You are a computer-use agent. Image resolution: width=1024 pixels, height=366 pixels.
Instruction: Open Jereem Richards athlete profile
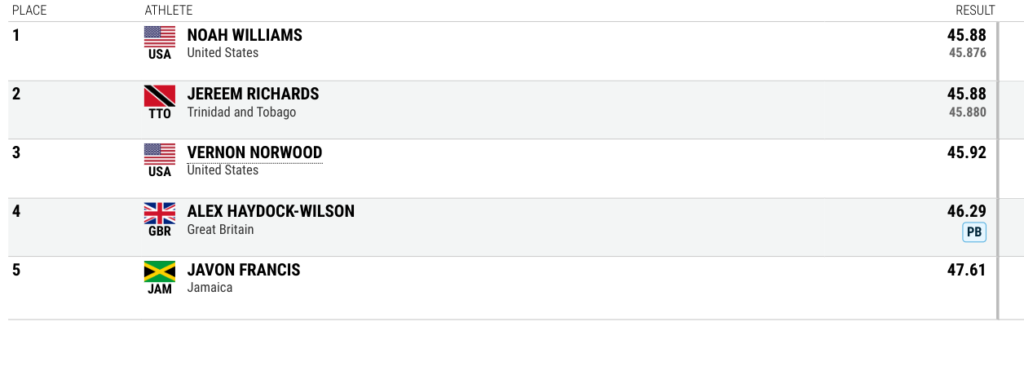point(253,94)
